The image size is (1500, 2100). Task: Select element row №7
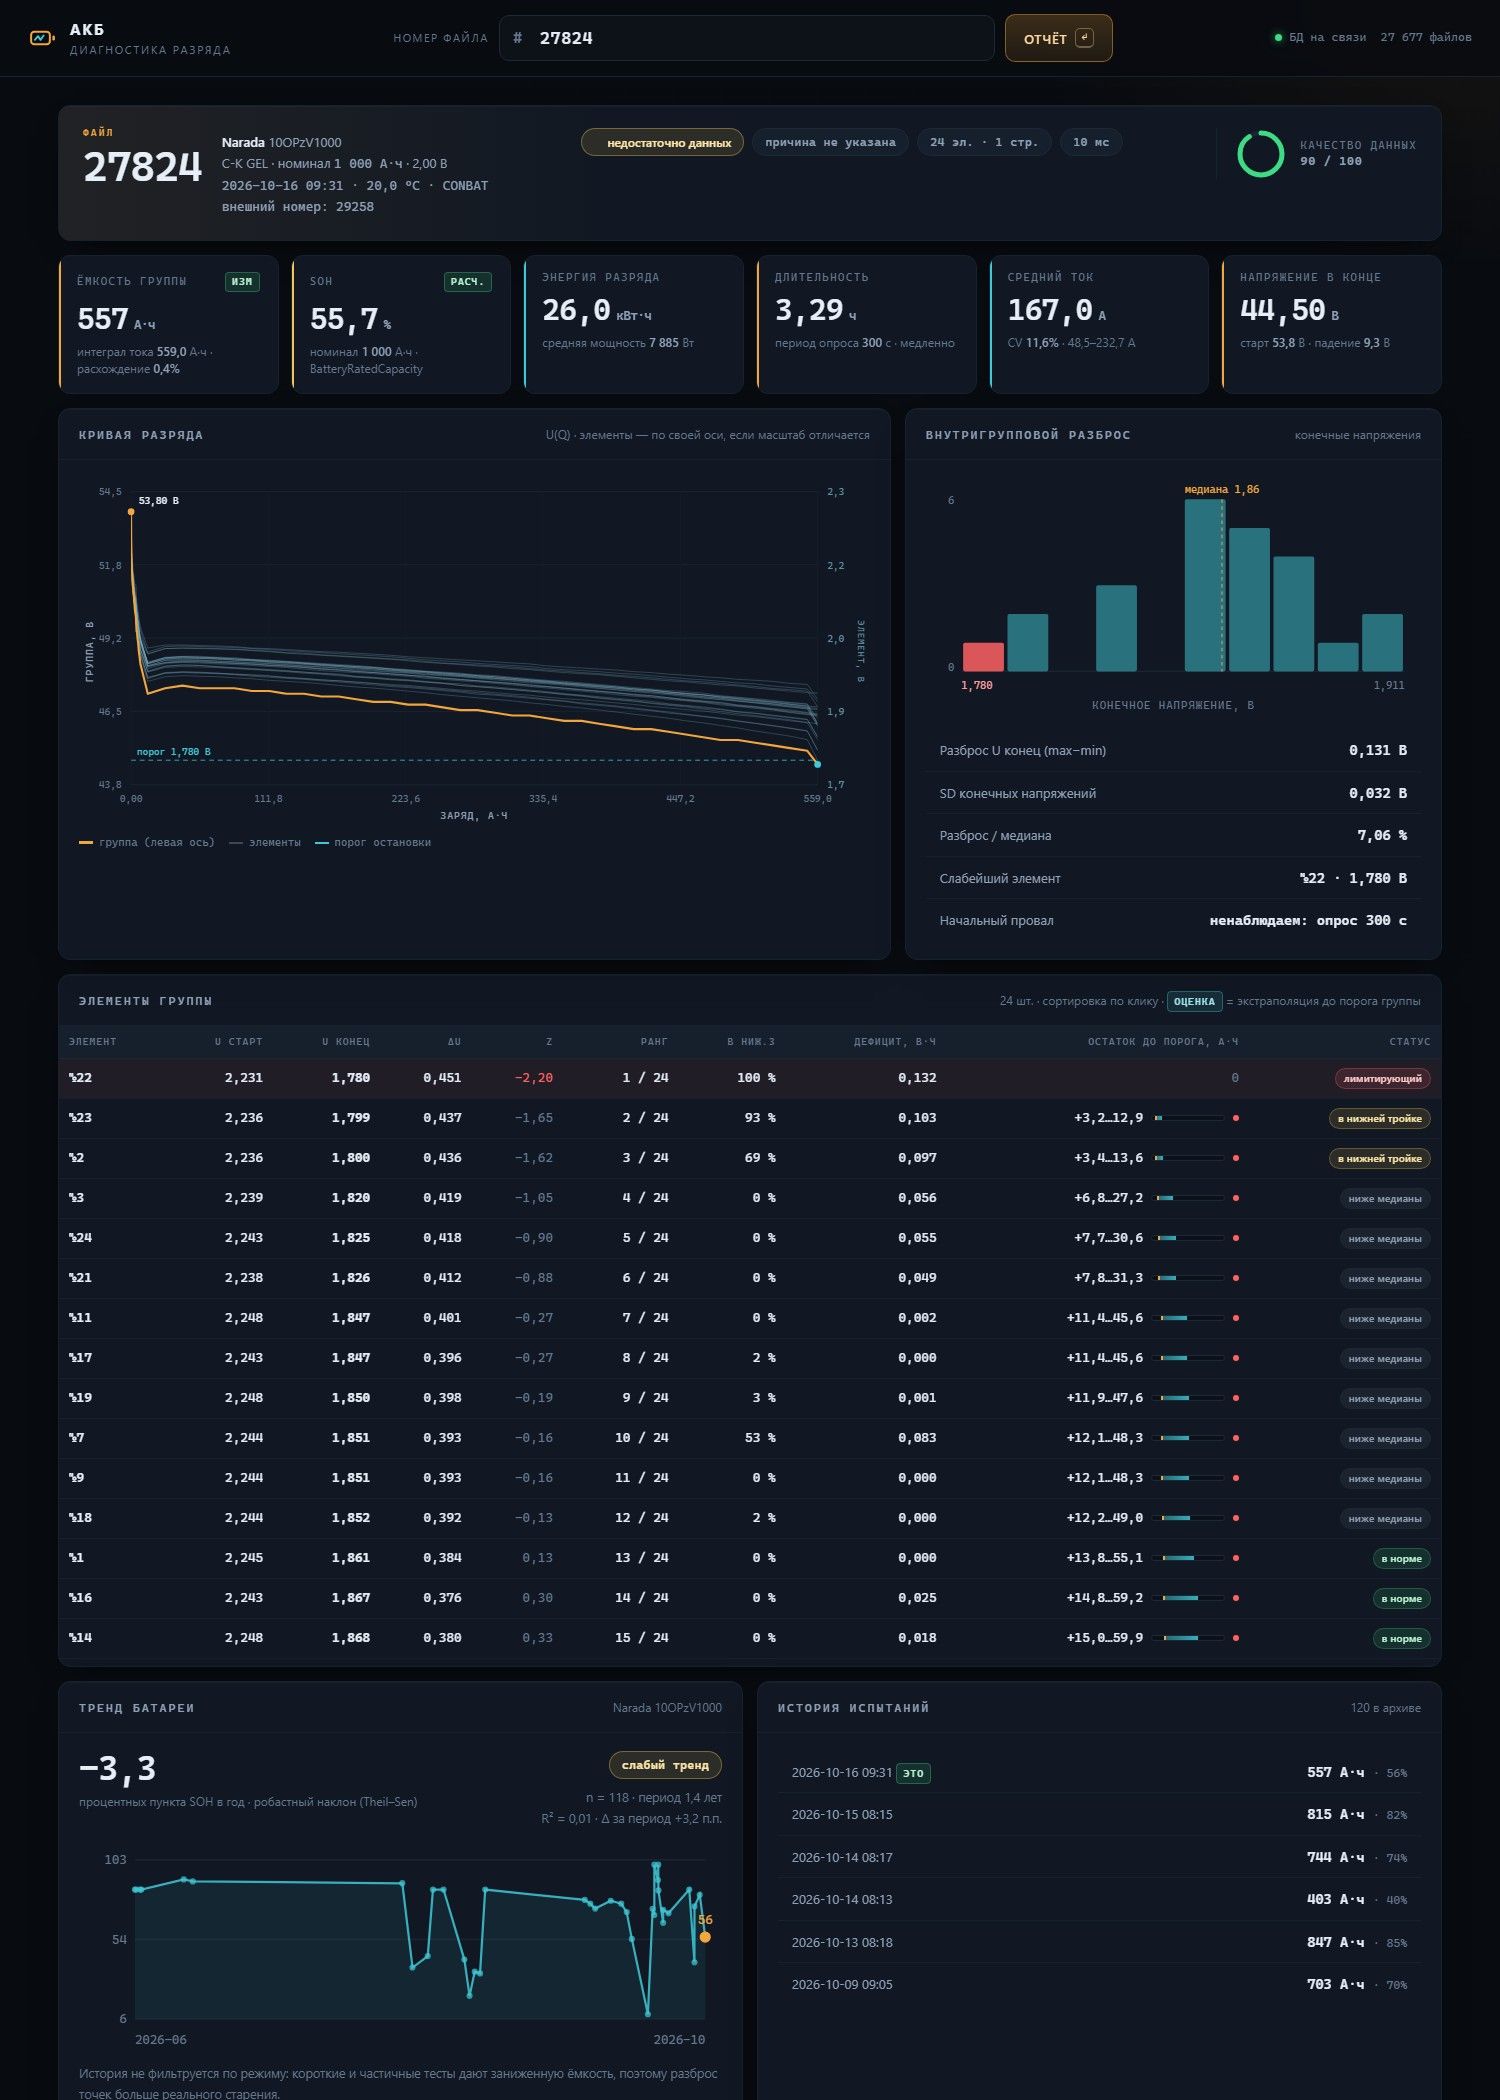pyautogui.click(x=749, y=1438)
